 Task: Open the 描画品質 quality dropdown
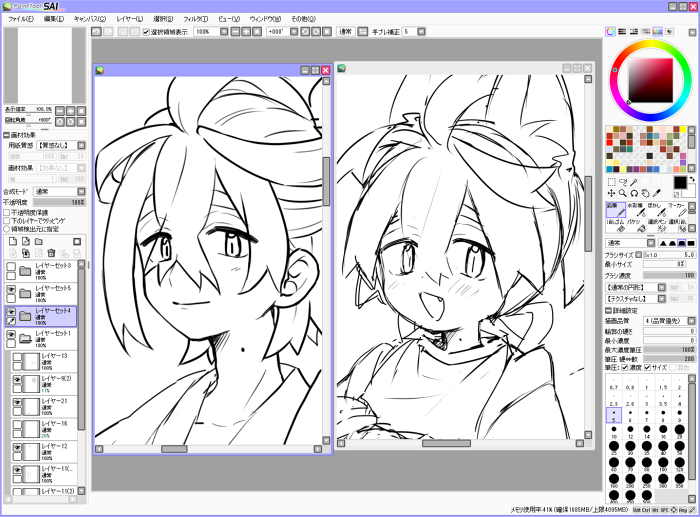pos(691,321)
